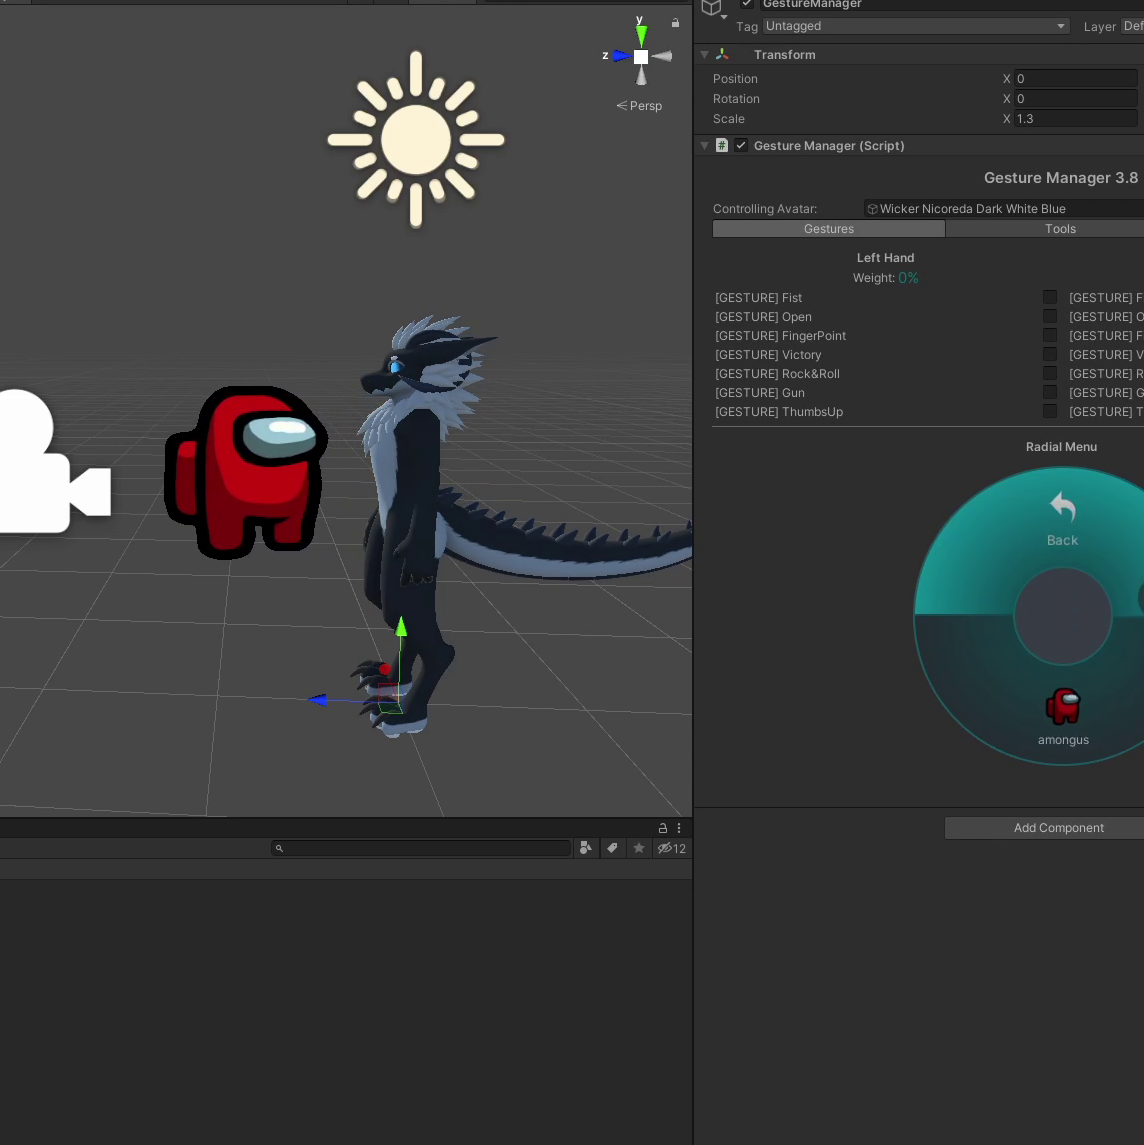Switch to the Tools tab

[1060, 229]
